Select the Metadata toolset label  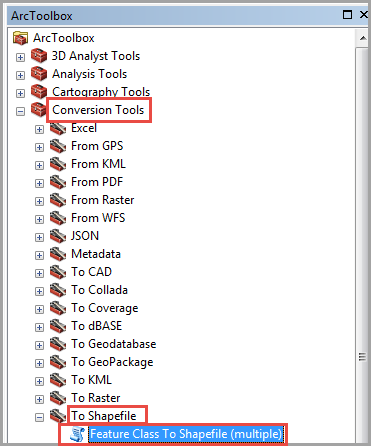click(x=96, y=254)
